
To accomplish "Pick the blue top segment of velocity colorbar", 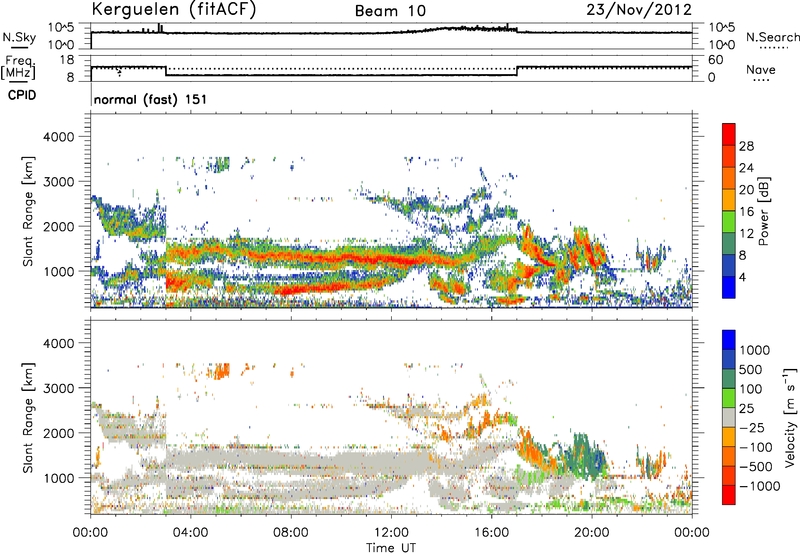I will tap(729, 340).
